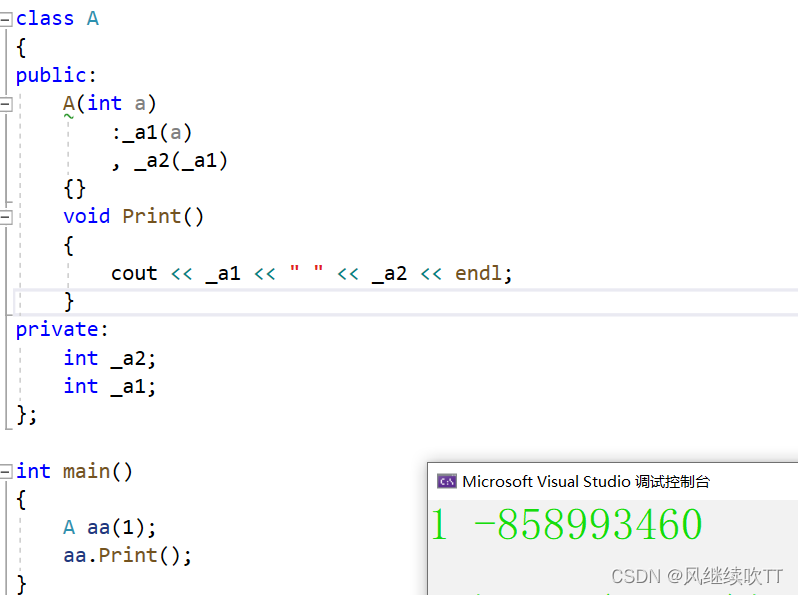This screenshot has height=595, width=798.
Task: Click the Microsoft Visual Studio debug console title
Action: [586, 481]
